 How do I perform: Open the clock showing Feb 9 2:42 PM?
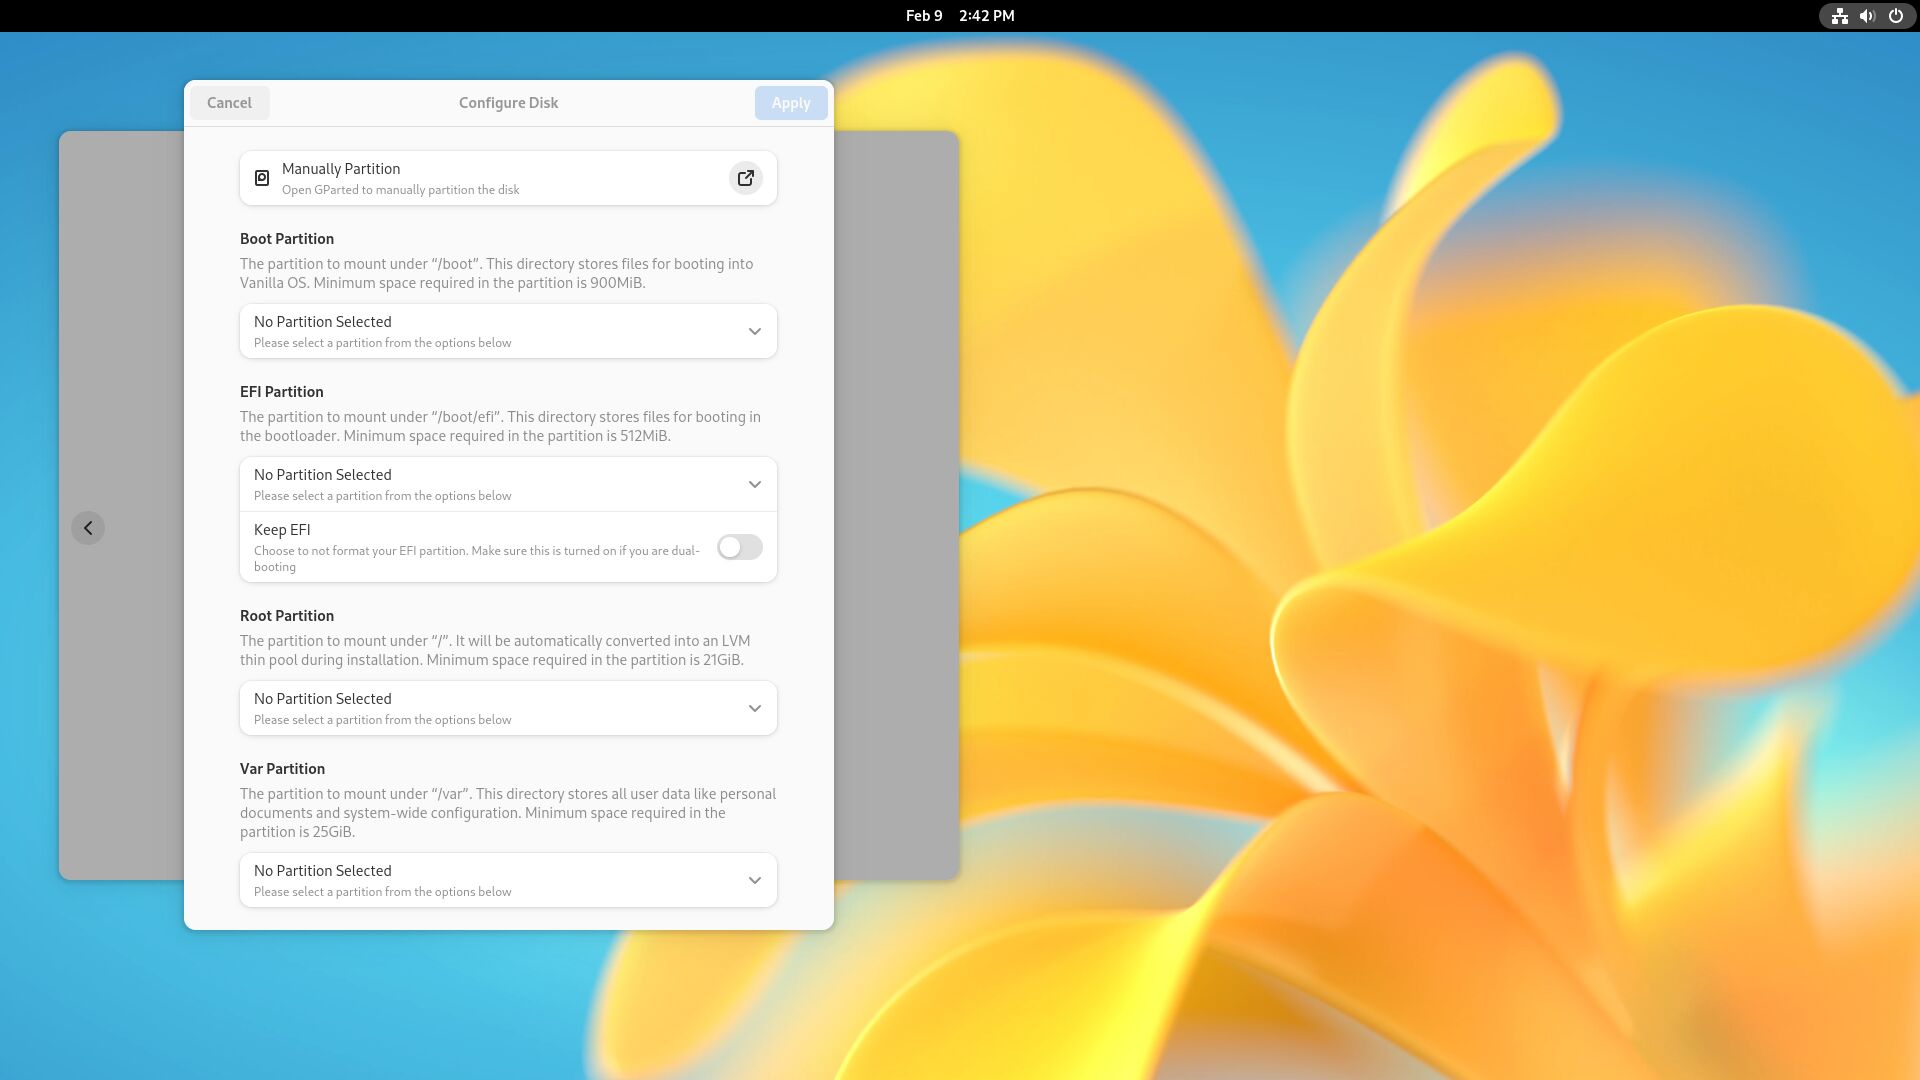coord(960,16)
